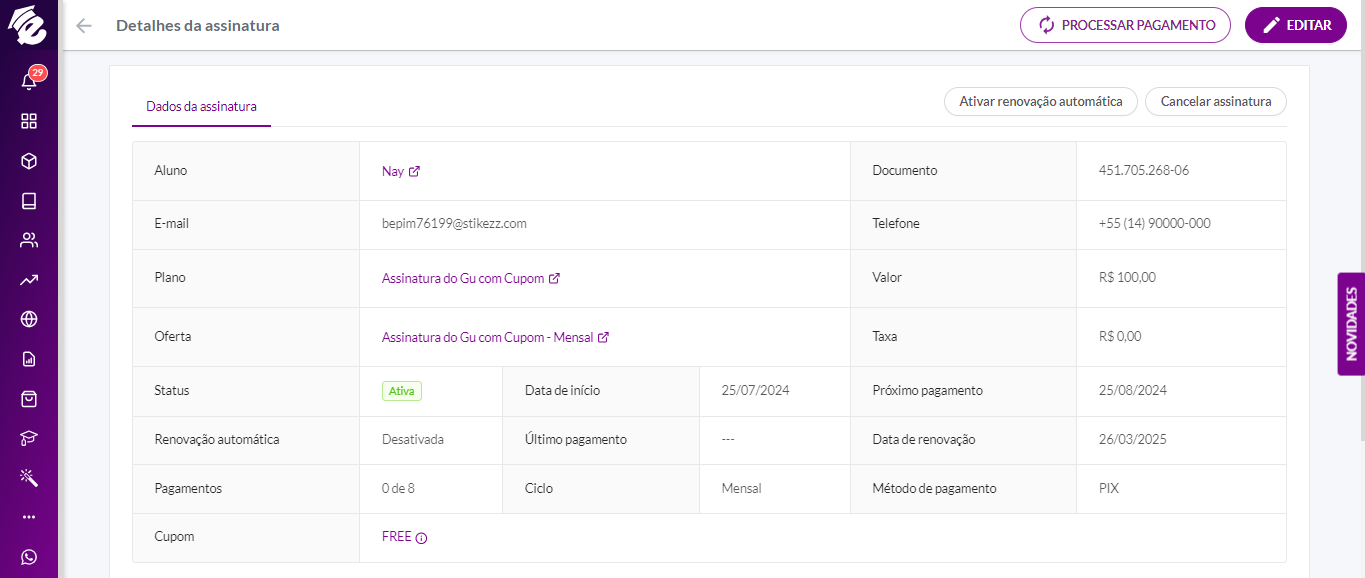The image size is (1365, 578).
Task: Click the FREE coupon link
Action: [x=397, y=537]
